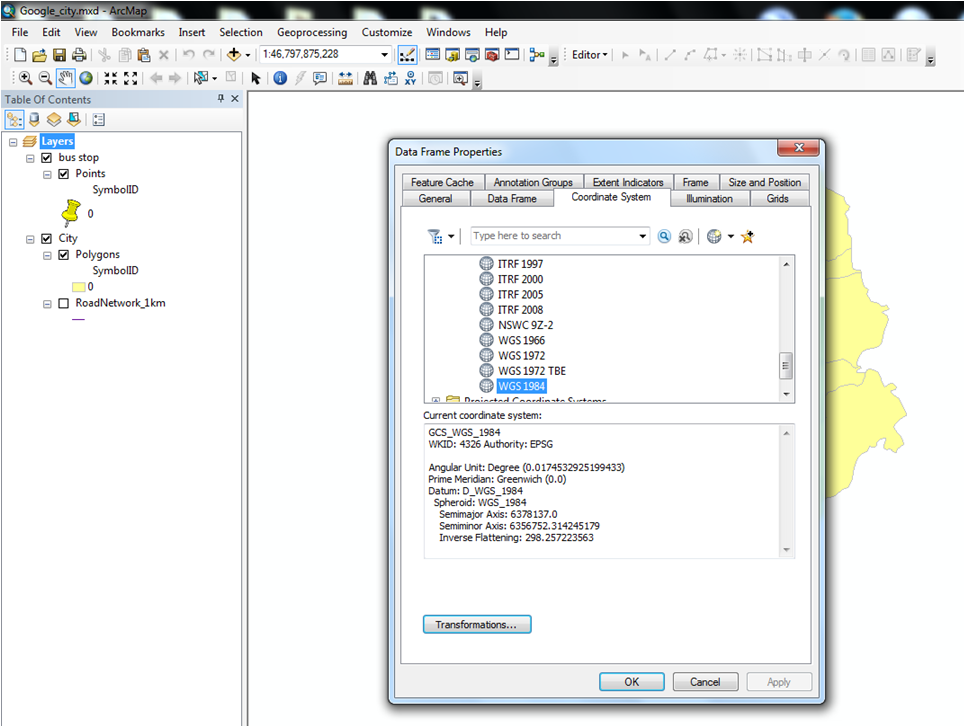Switch TOC to List By Source
The height and width of the screenshot is (727, 965).
(34, 119)
